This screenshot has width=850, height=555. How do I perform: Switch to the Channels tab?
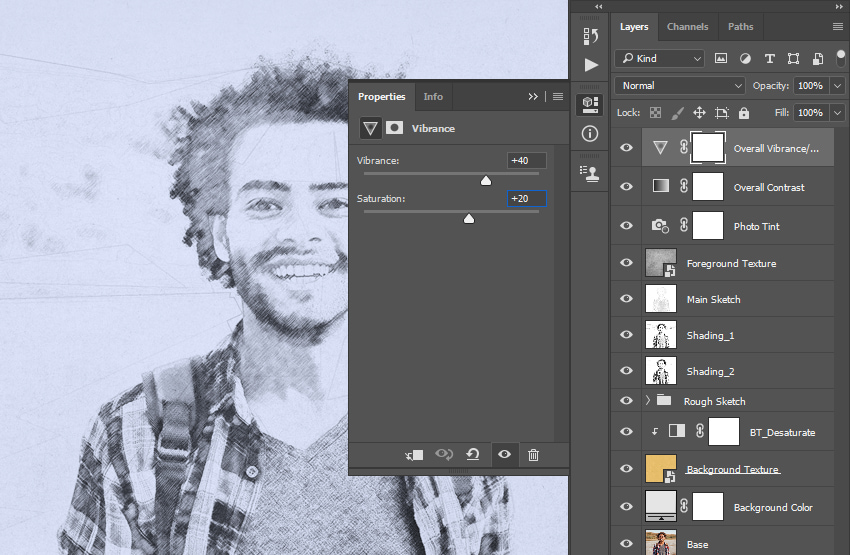coord(687,27)
